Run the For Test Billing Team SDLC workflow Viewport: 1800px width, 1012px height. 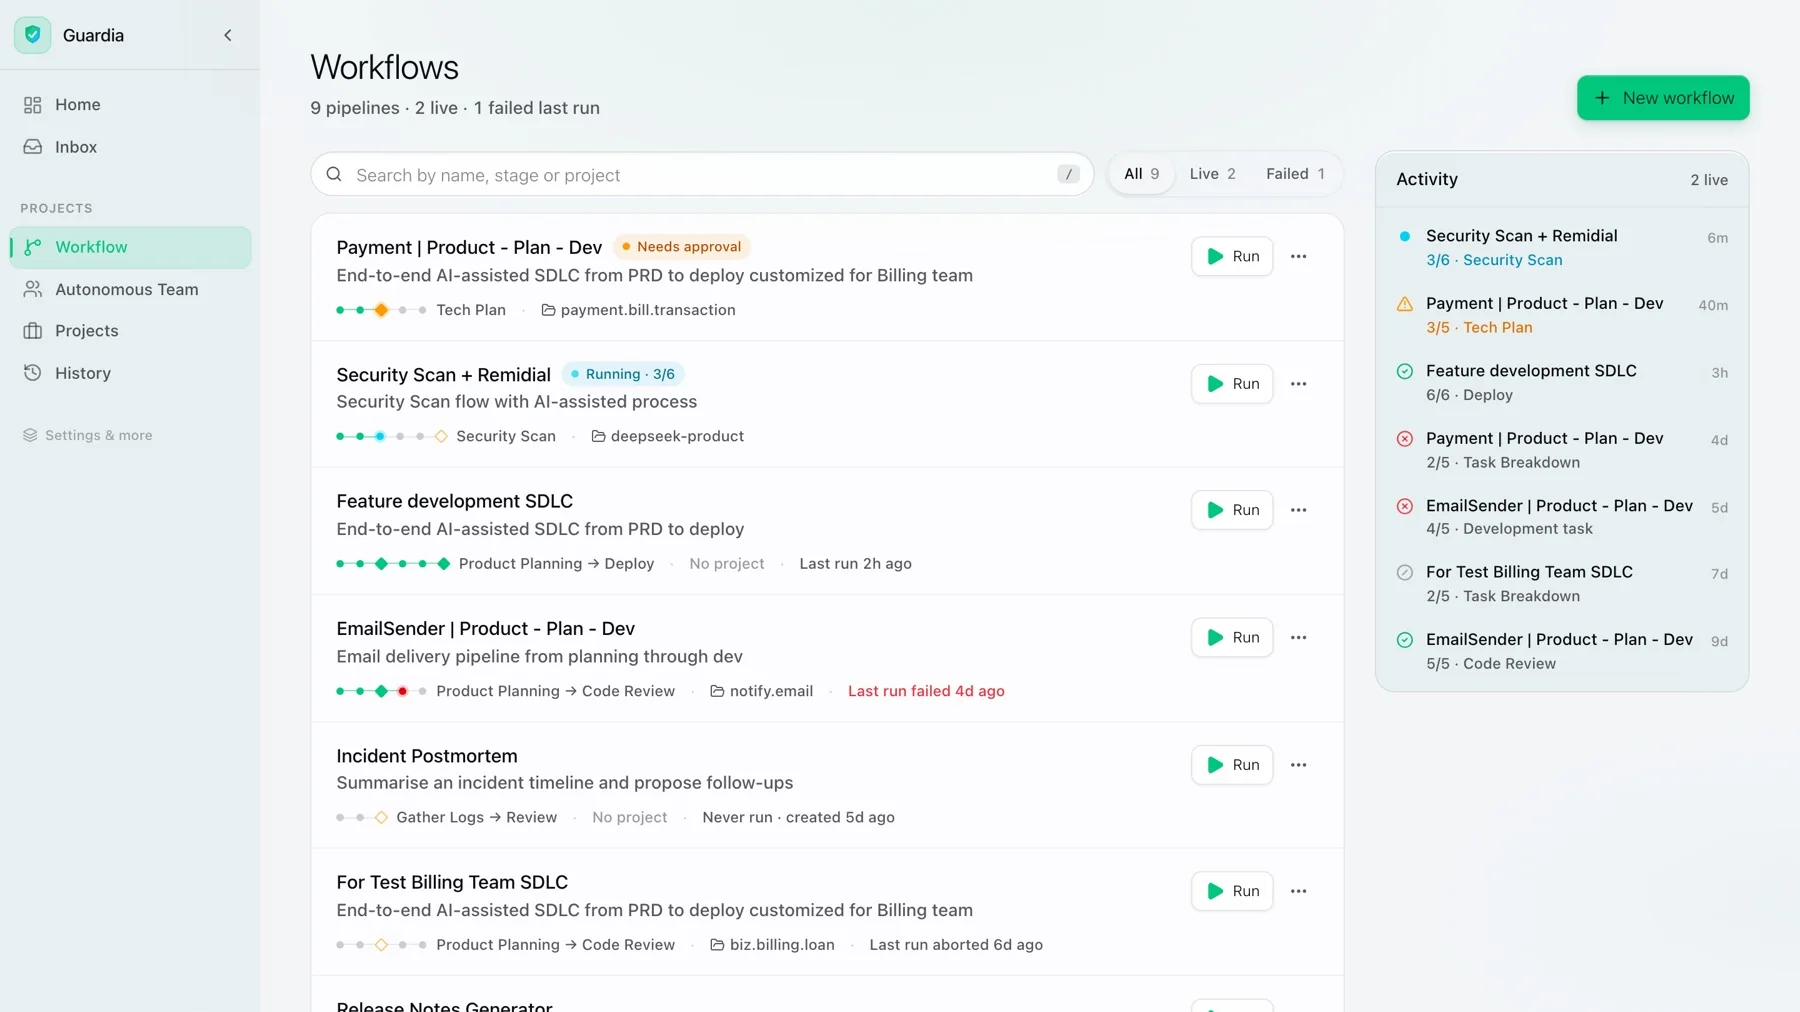pyautogui.click(x=1232, y=891)
